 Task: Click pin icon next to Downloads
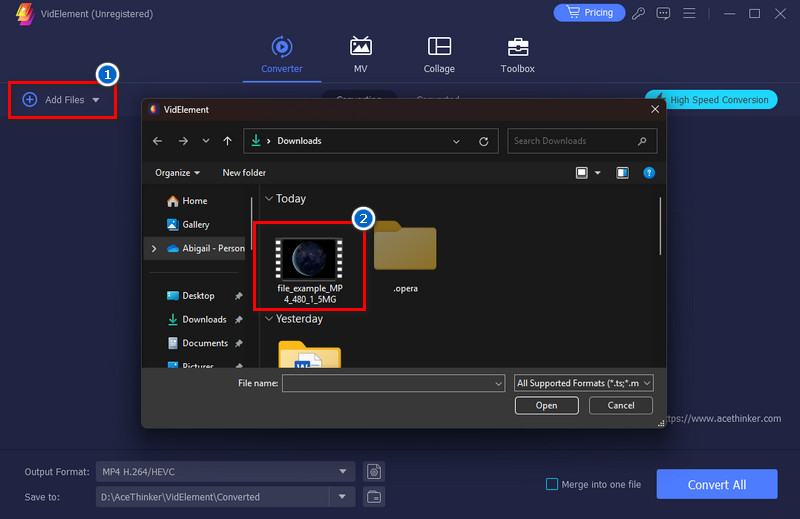239,319
